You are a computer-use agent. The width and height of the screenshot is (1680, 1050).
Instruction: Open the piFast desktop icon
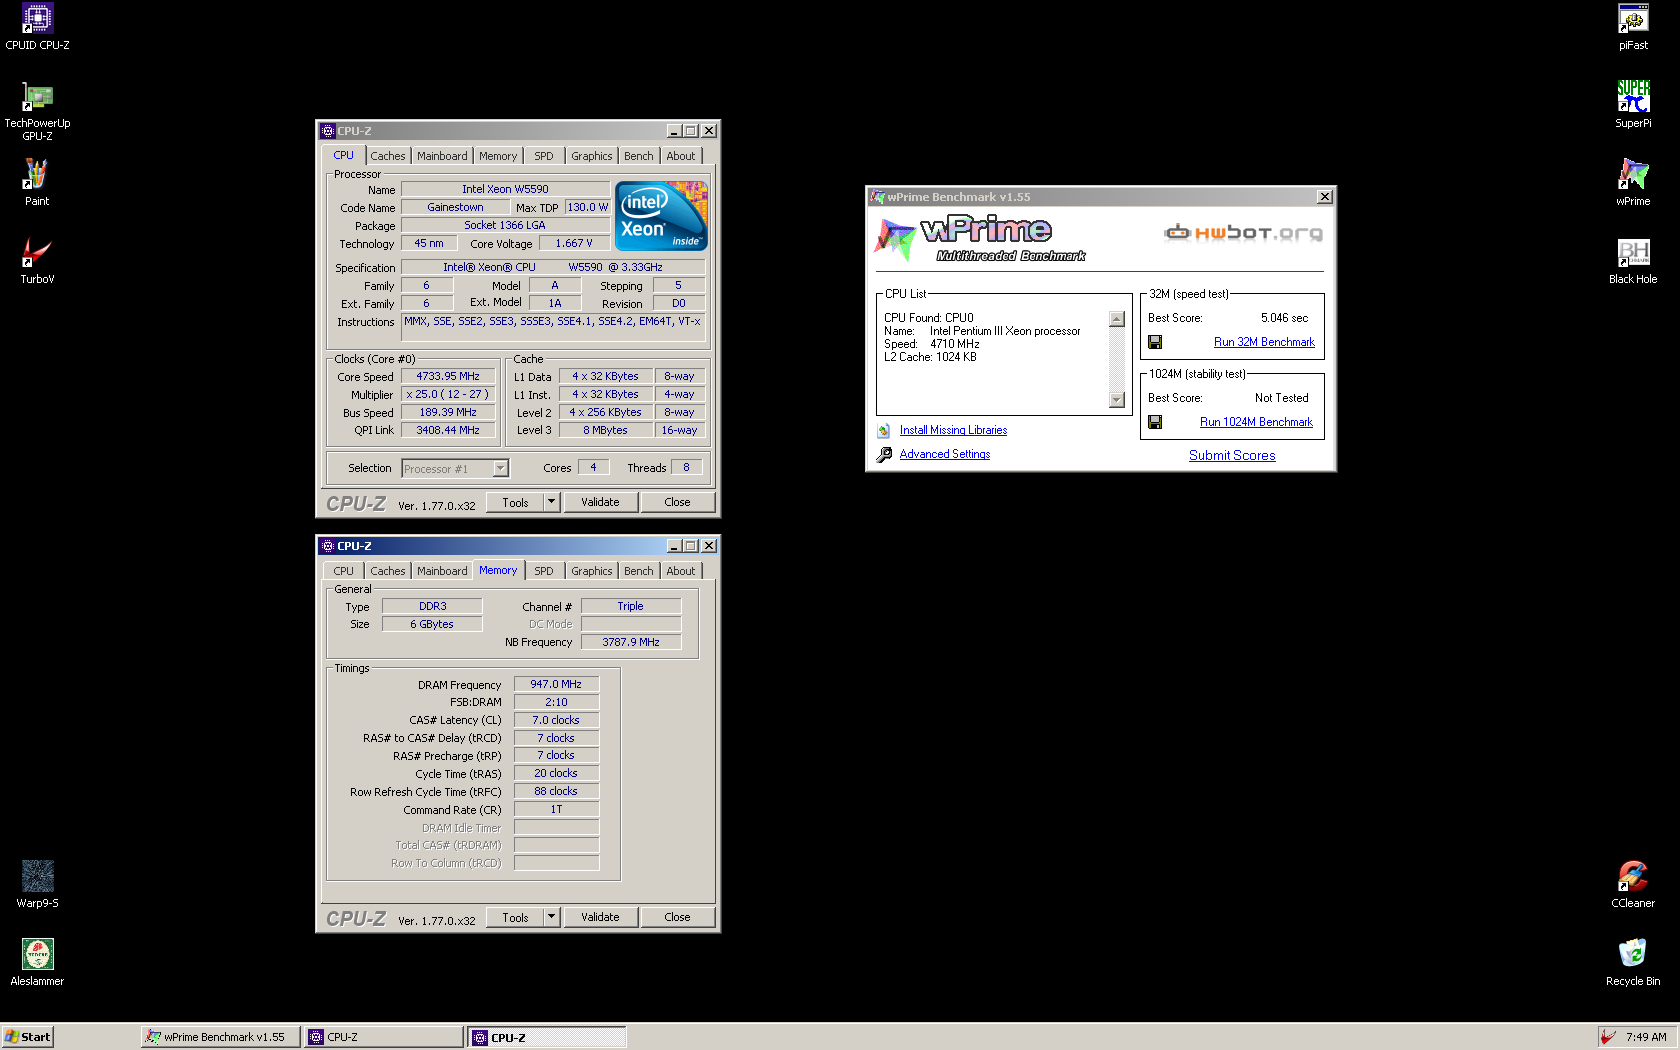click(1633, 27)
